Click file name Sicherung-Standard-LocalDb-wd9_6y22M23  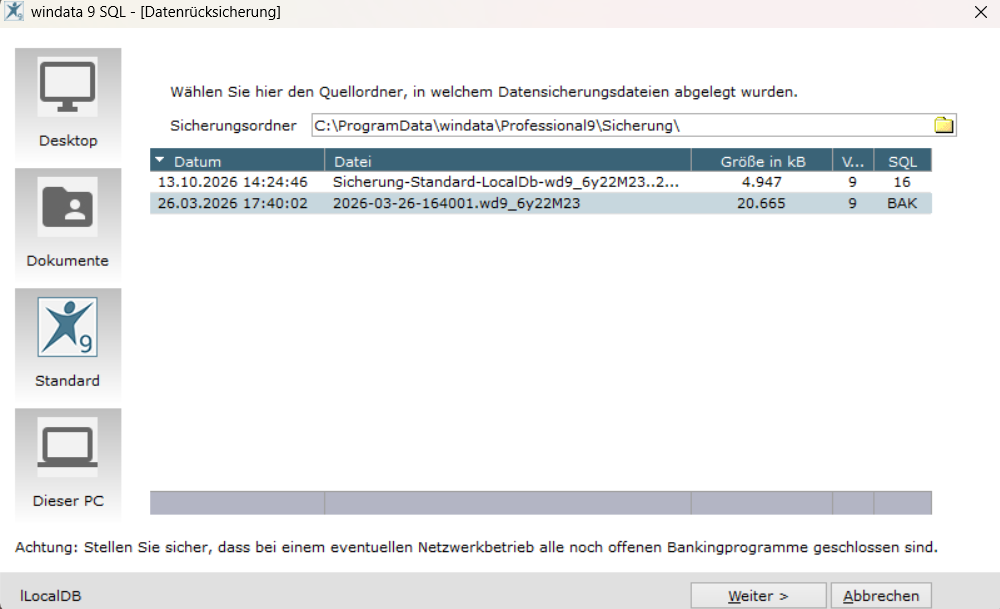[x=506, y=182]
